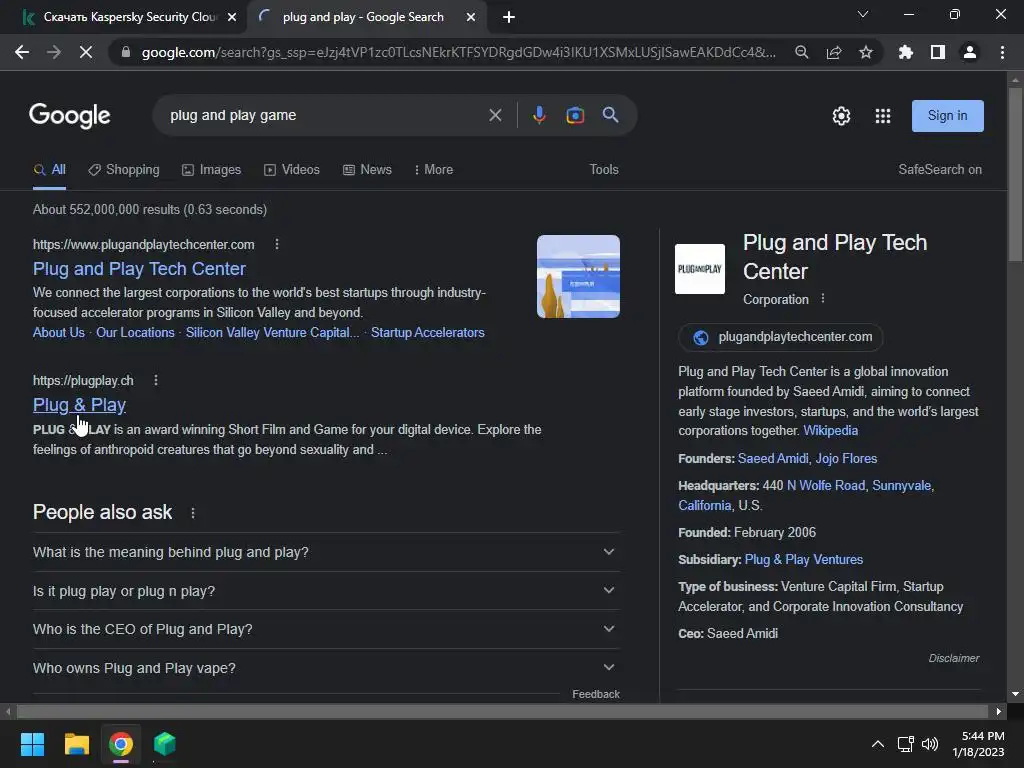Open the zoom magnifier in address bar
This screenshot has width=1024, height=768.
(x=801, y=52)
